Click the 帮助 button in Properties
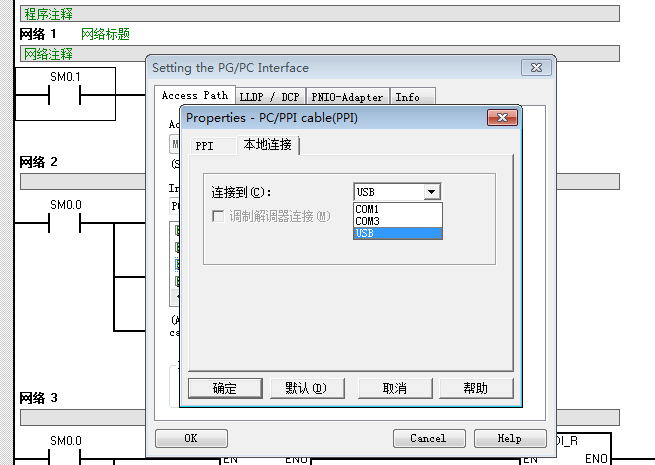This screenshot has height=465, width=655. tap(476, 388)
